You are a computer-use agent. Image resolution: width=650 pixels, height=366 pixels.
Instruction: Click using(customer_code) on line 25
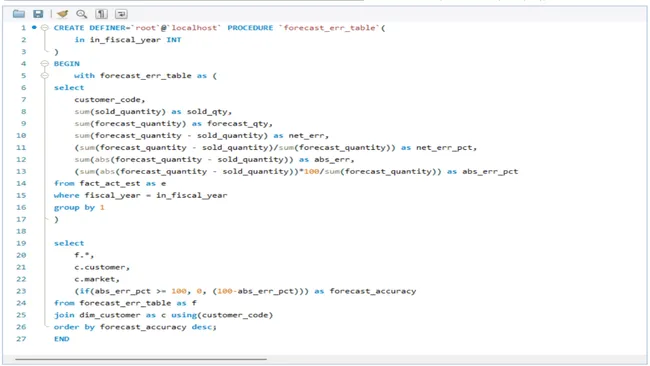[222, 315]
